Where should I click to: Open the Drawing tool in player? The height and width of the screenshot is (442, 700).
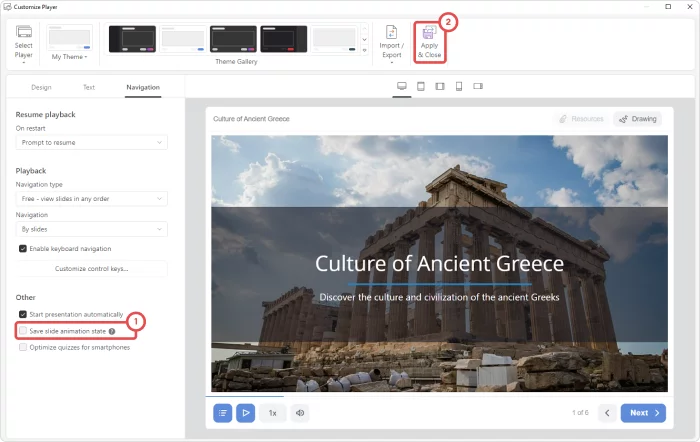[x=637, y=118]
